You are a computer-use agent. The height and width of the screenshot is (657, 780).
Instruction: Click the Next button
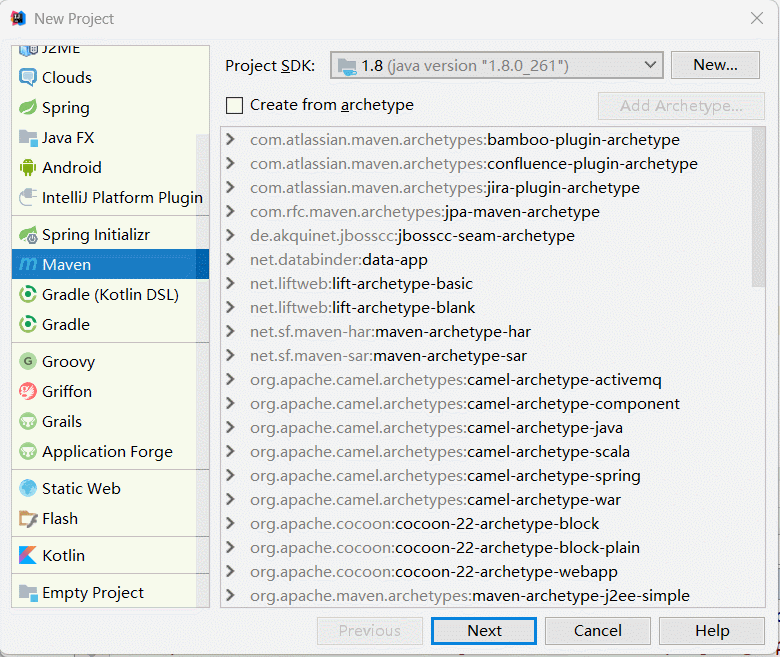click(484, 631)
